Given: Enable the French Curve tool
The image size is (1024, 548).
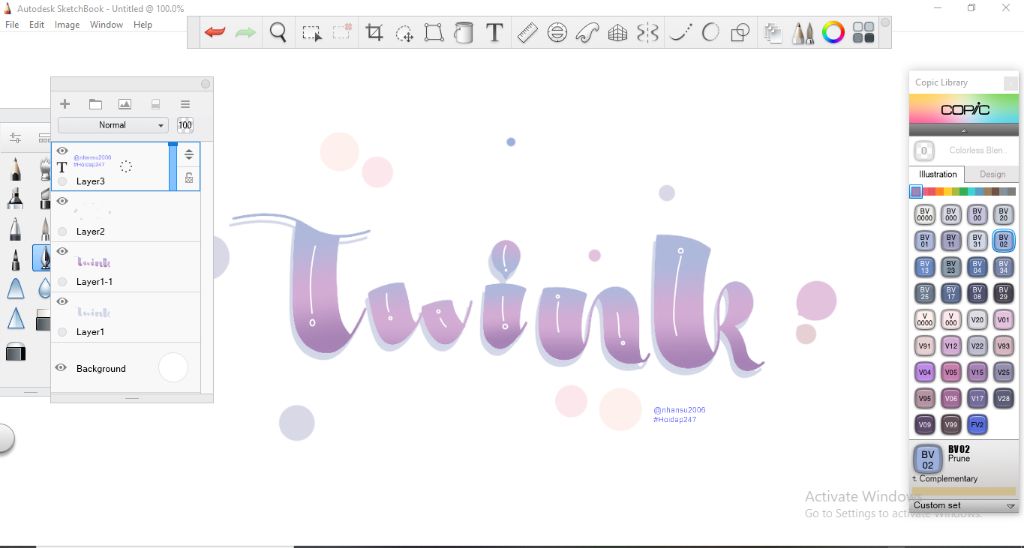Looking at the screenshot, I should coord(587,32).
